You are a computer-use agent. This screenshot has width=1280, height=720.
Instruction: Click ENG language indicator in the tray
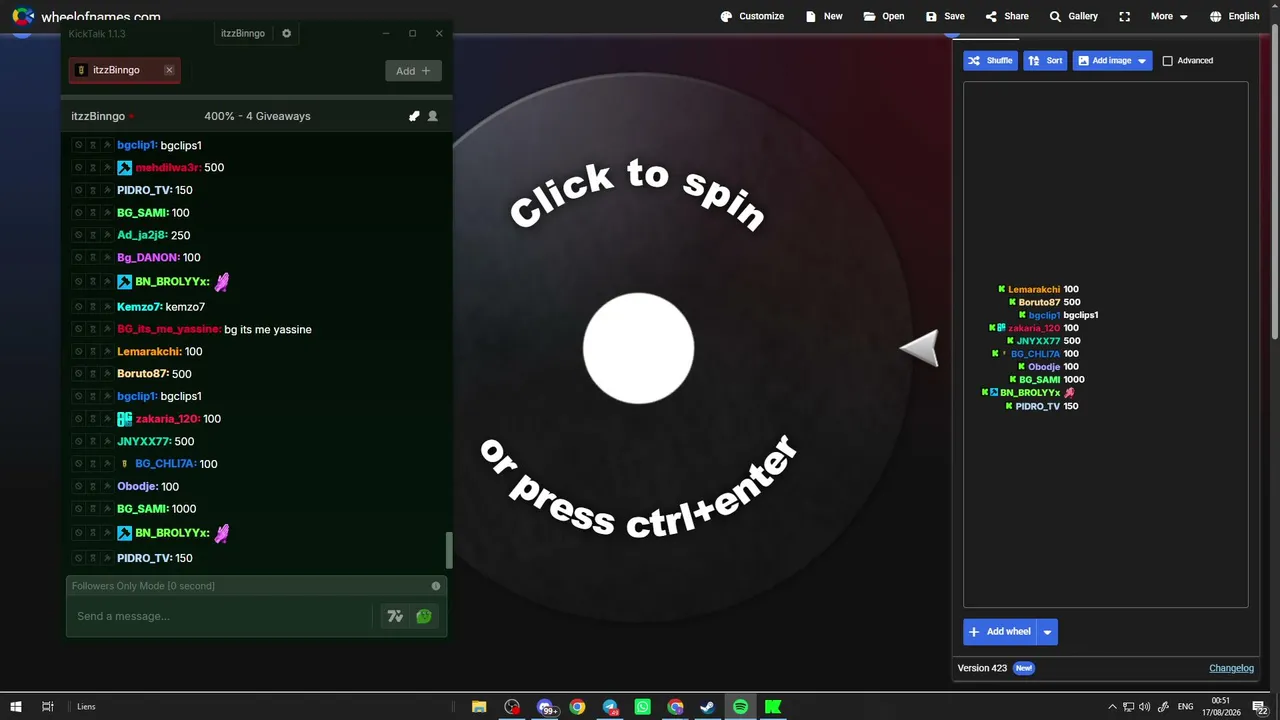coord(1186,707)
